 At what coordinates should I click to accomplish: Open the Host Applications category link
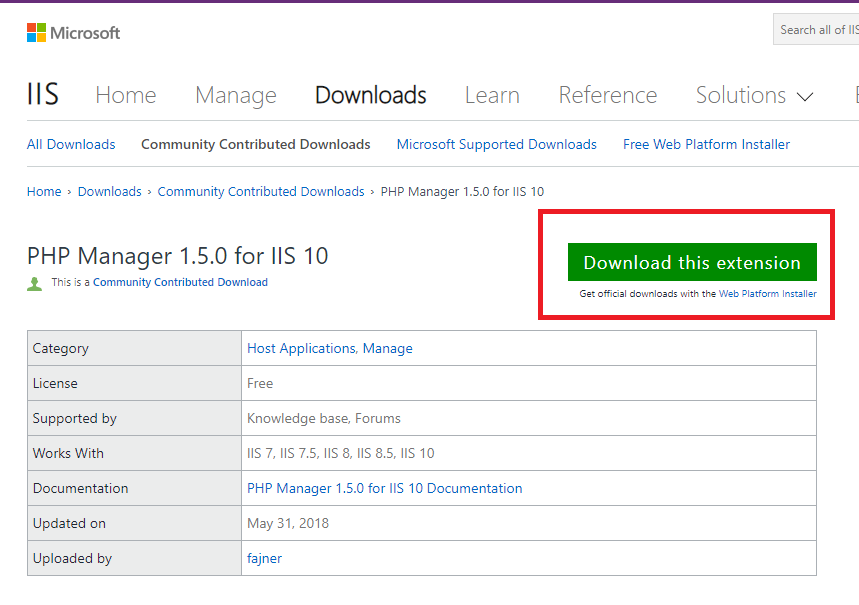pyautogui.click(x=302, y=349)
